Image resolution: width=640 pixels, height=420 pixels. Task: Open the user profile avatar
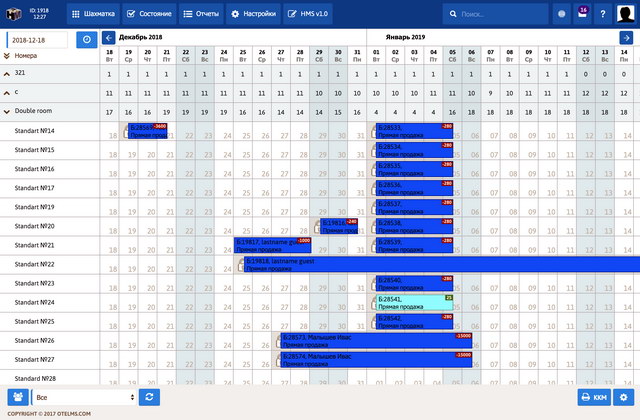coord(625,14)
